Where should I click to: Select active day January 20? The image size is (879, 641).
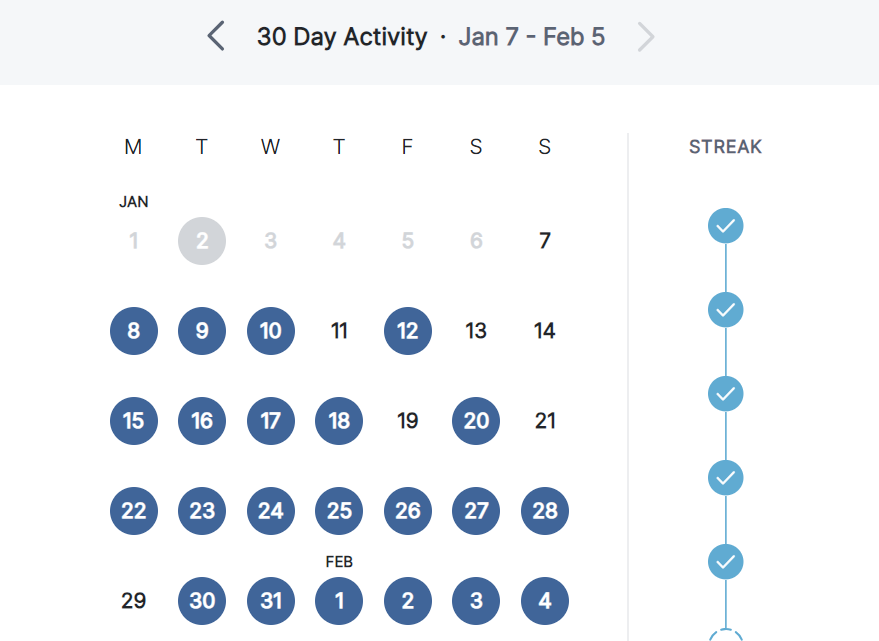tap(476, 421)
